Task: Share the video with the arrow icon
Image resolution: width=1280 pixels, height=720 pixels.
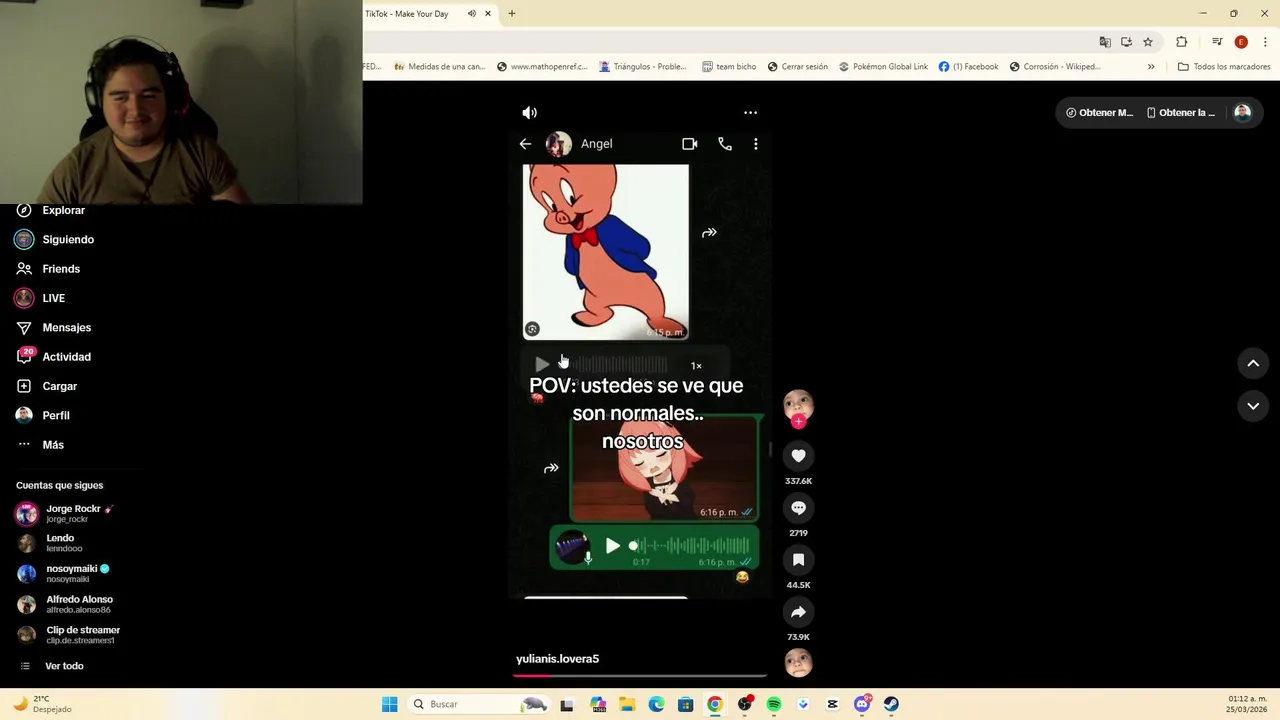Action: [x=798, y=612]
